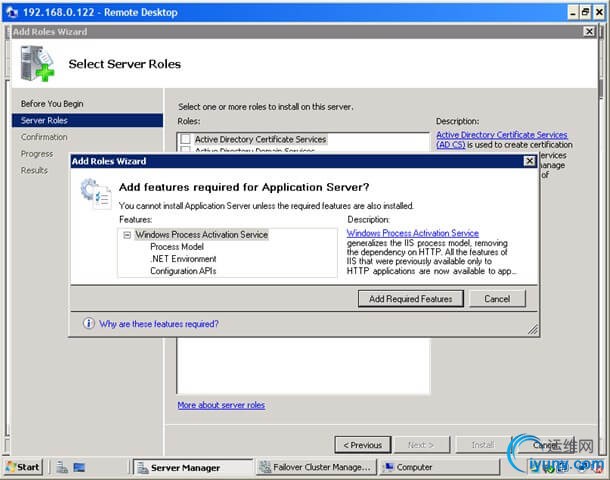Switch to Failover Cluster Manager in the taskbar

coord(316,467)
